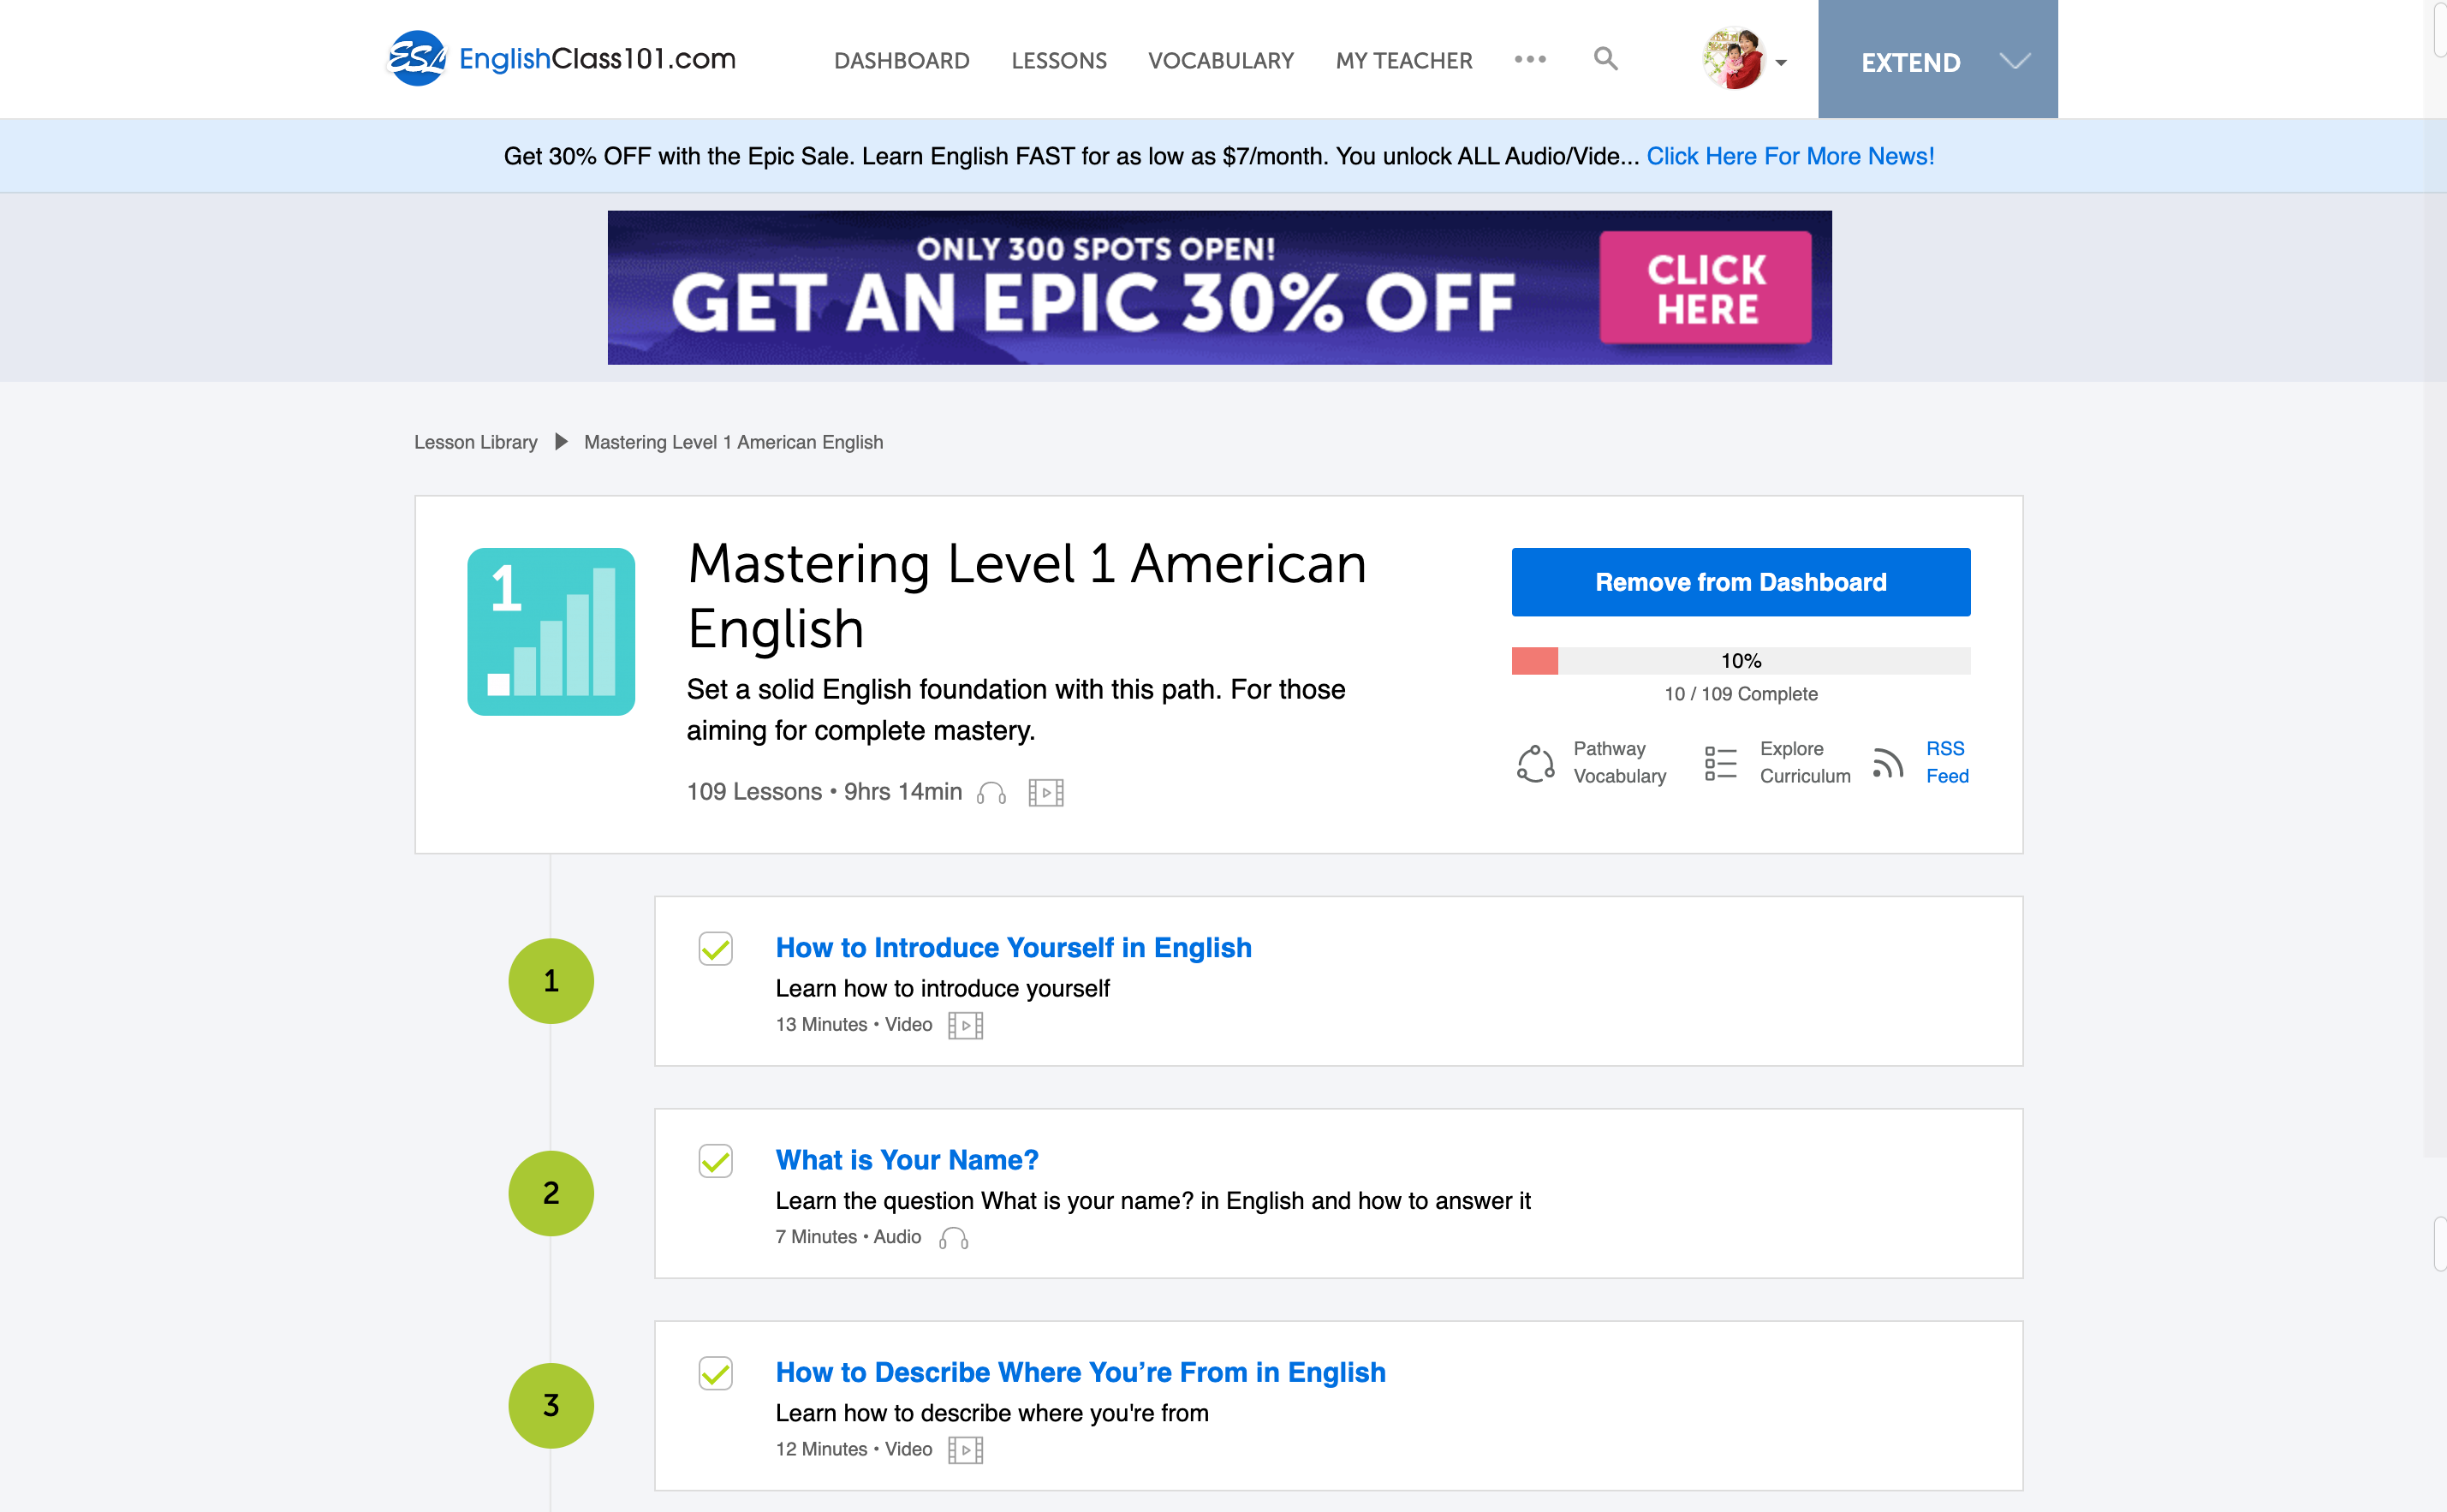Uncheck lesson 'How to Introduce Yourself' checkbox
Screen dimensions: 2447x1512
(x=716, y=948)
